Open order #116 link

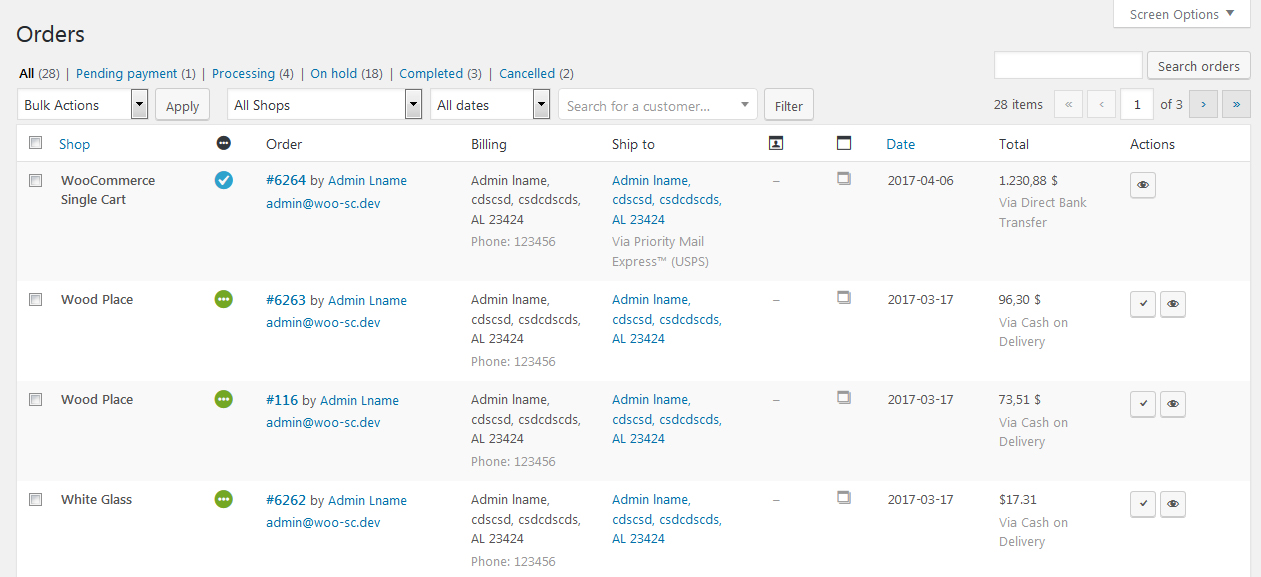click(x=282, y=400)
